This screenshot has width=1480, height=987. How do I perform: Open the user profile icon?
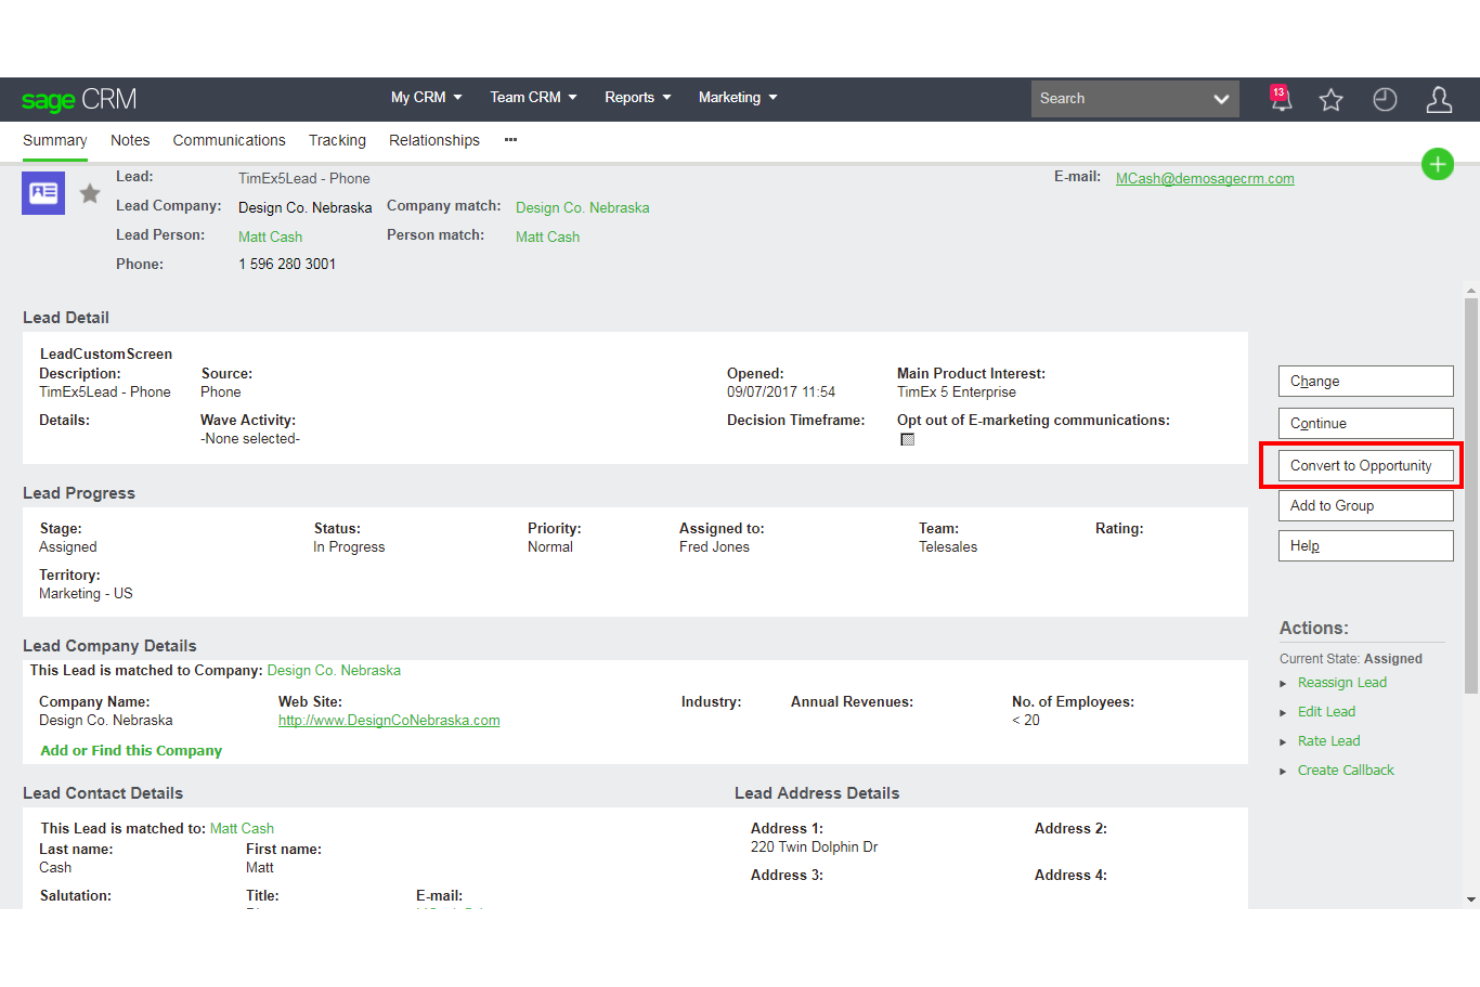[1439, 98]
